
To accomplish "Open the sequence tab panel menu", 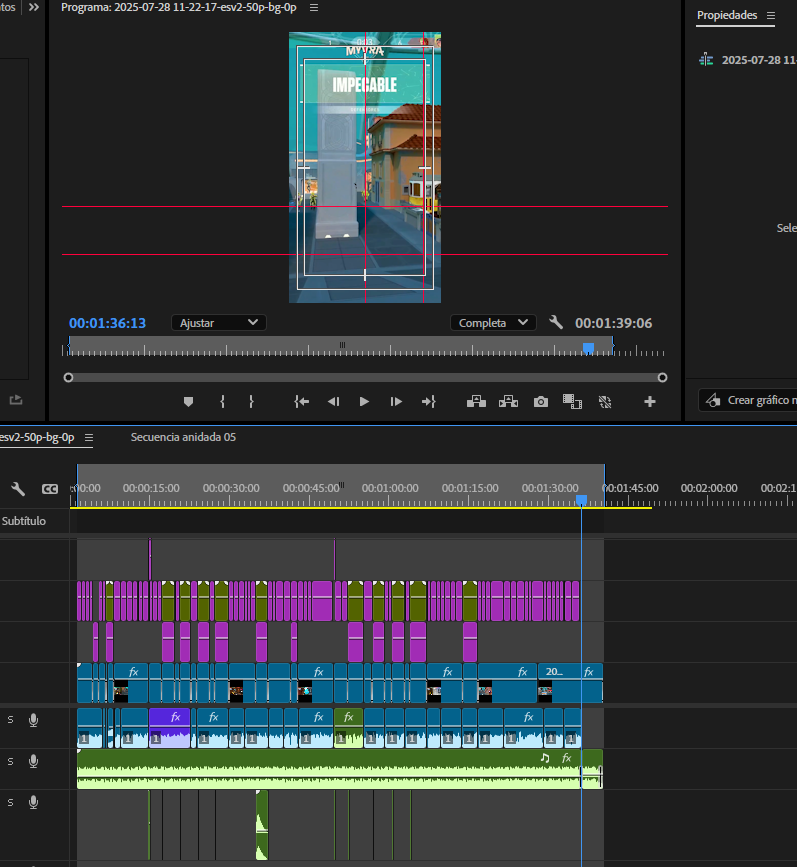I will click(x=88, y=437).
